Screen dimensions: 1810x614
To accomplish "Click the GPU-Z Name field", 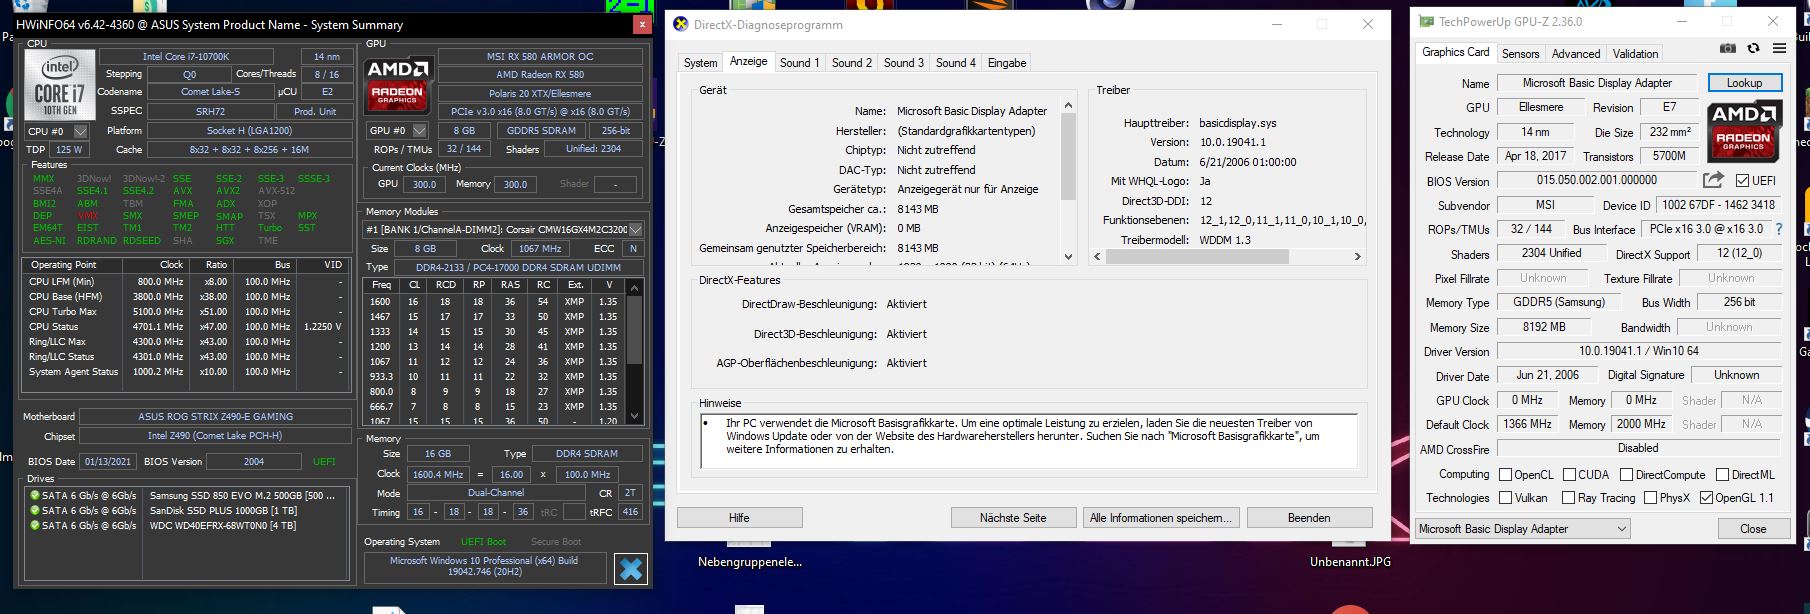I will point(1597,83).
